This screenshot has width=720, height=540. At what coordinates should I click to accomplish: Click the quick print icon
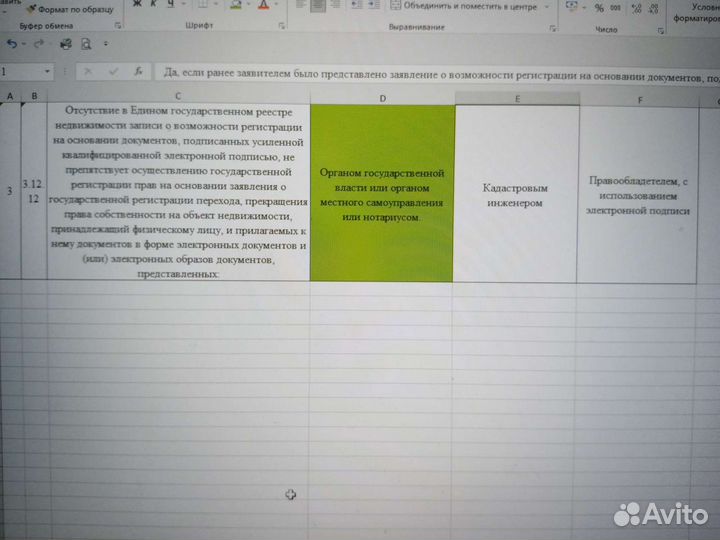pos(66,44)
